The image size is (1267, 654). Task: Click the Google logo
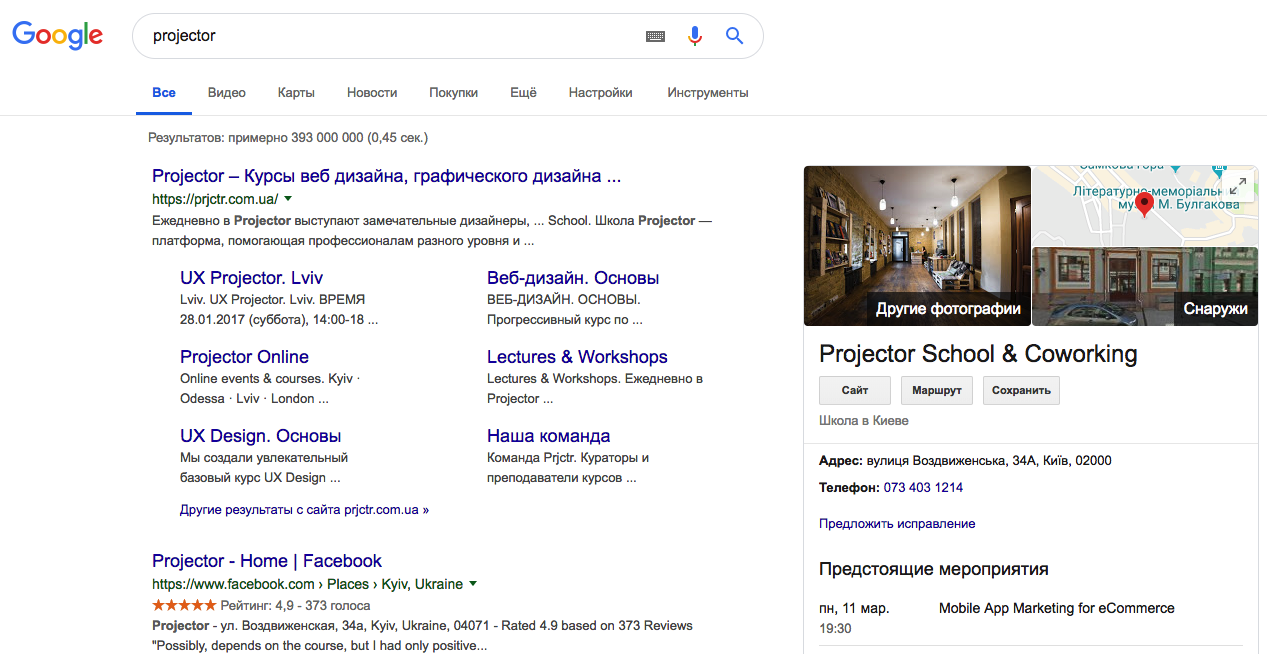(x=57, y=36)
